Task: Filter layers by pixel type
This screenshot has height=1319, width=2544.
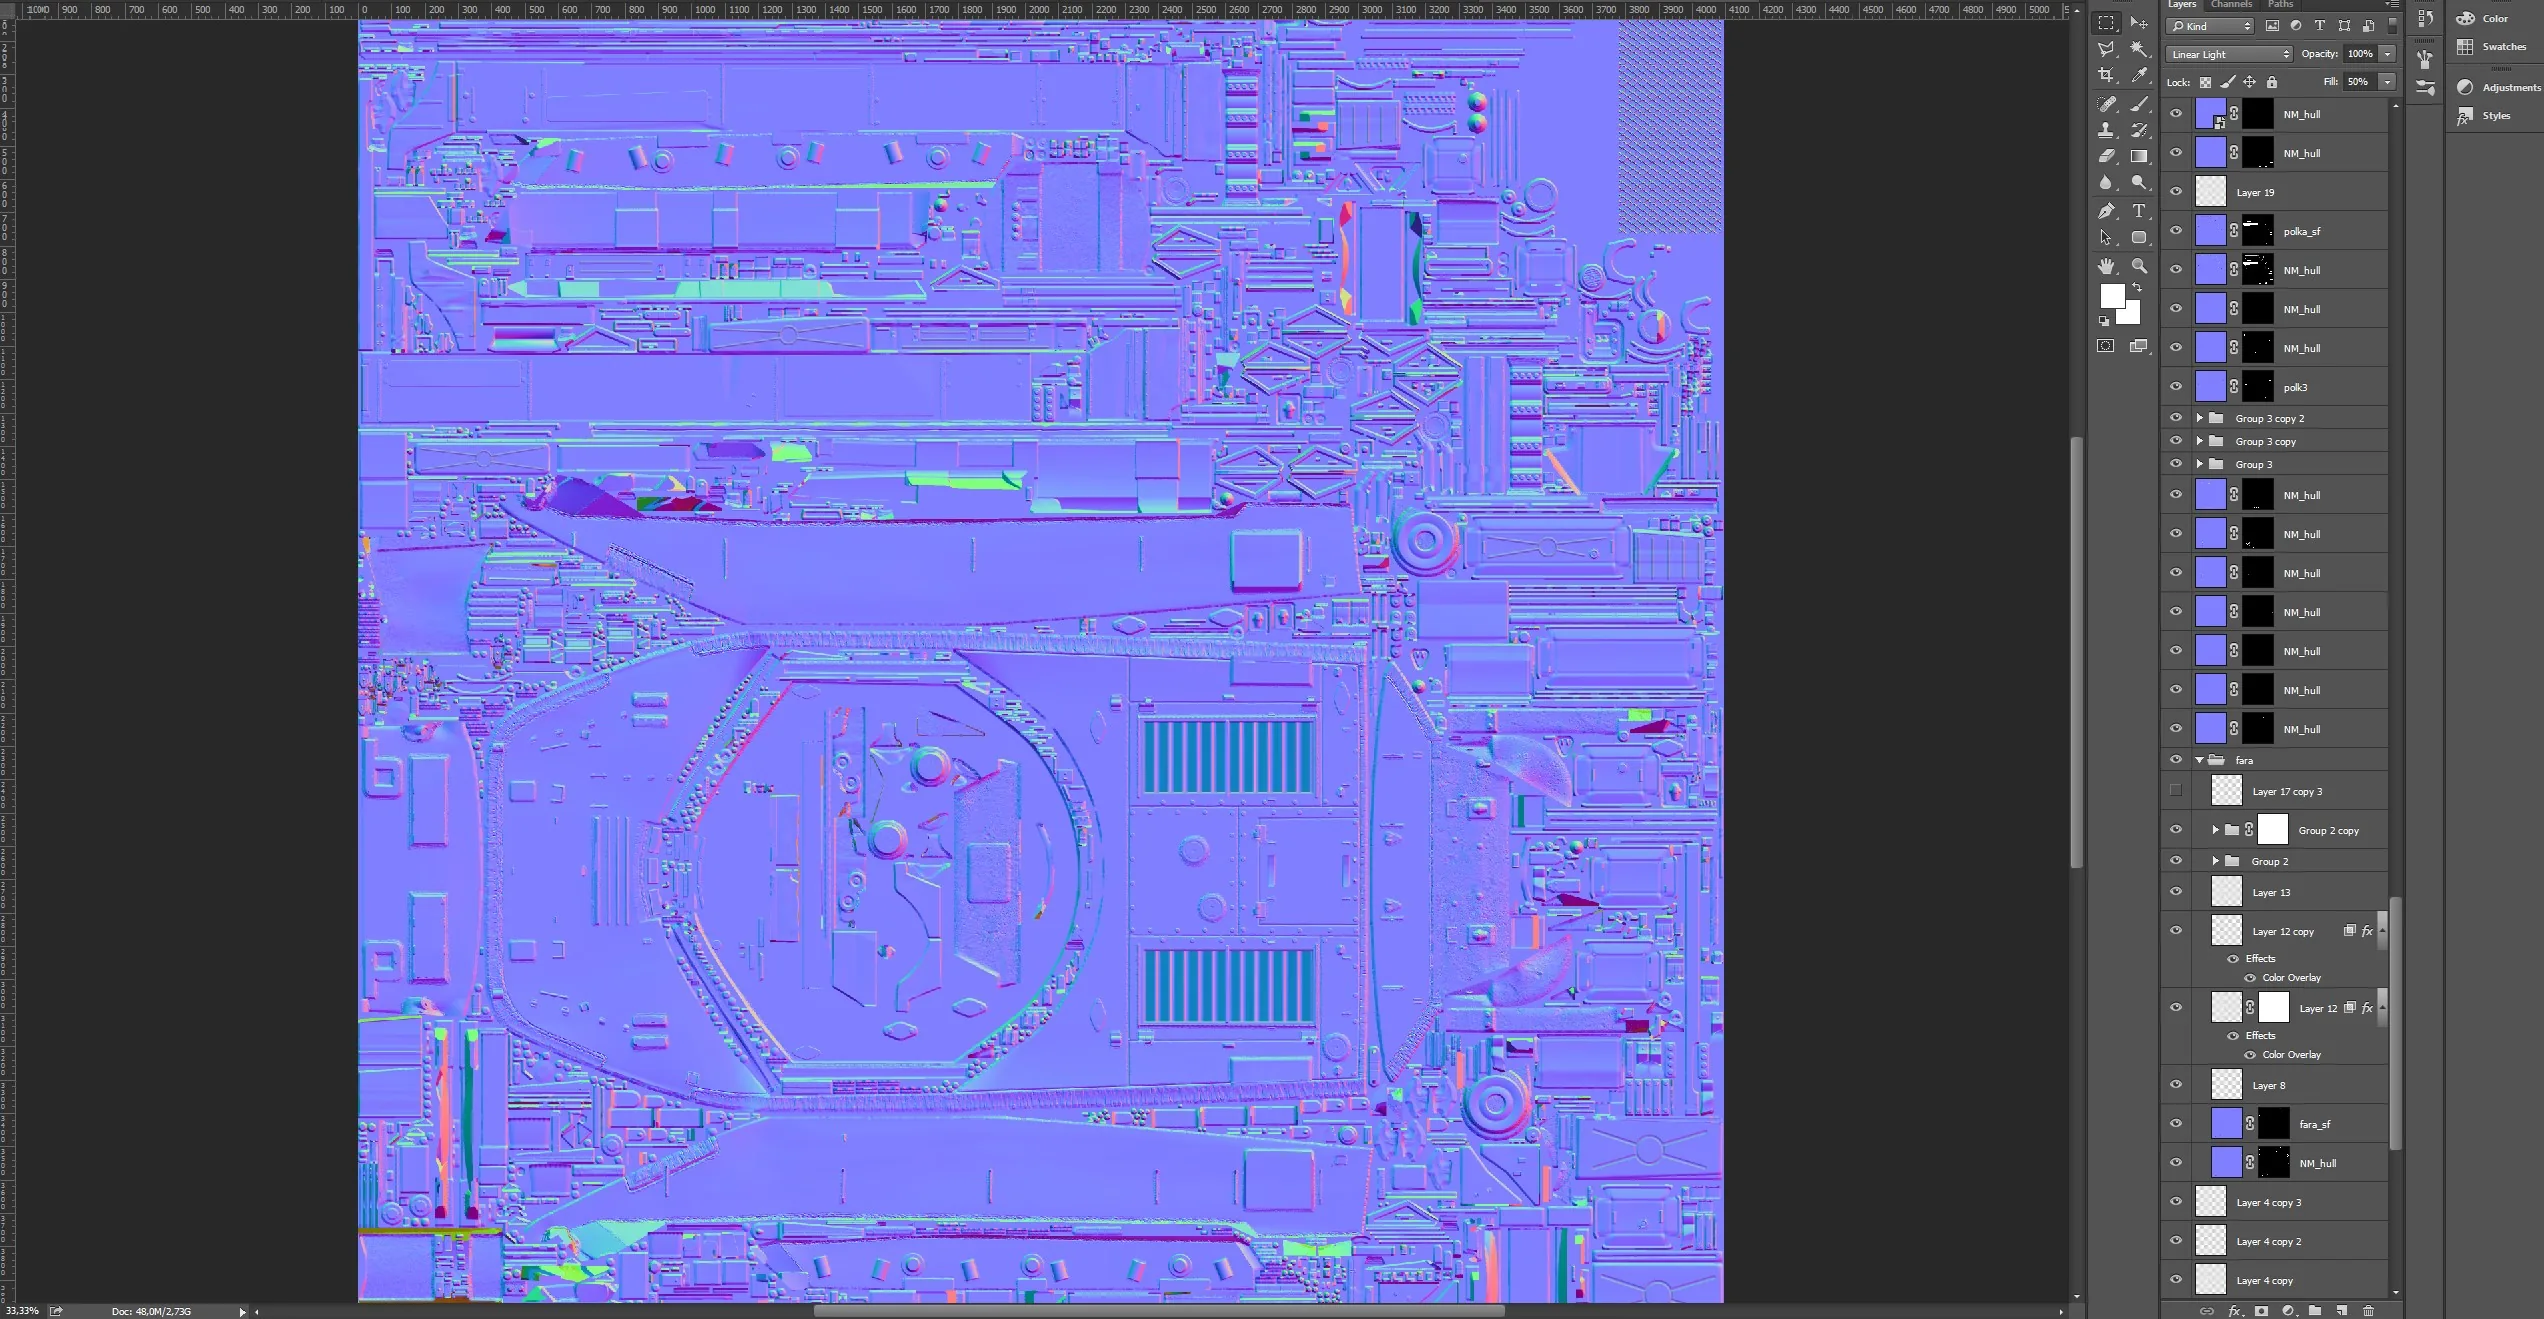Action: (x=2272, y=26)
